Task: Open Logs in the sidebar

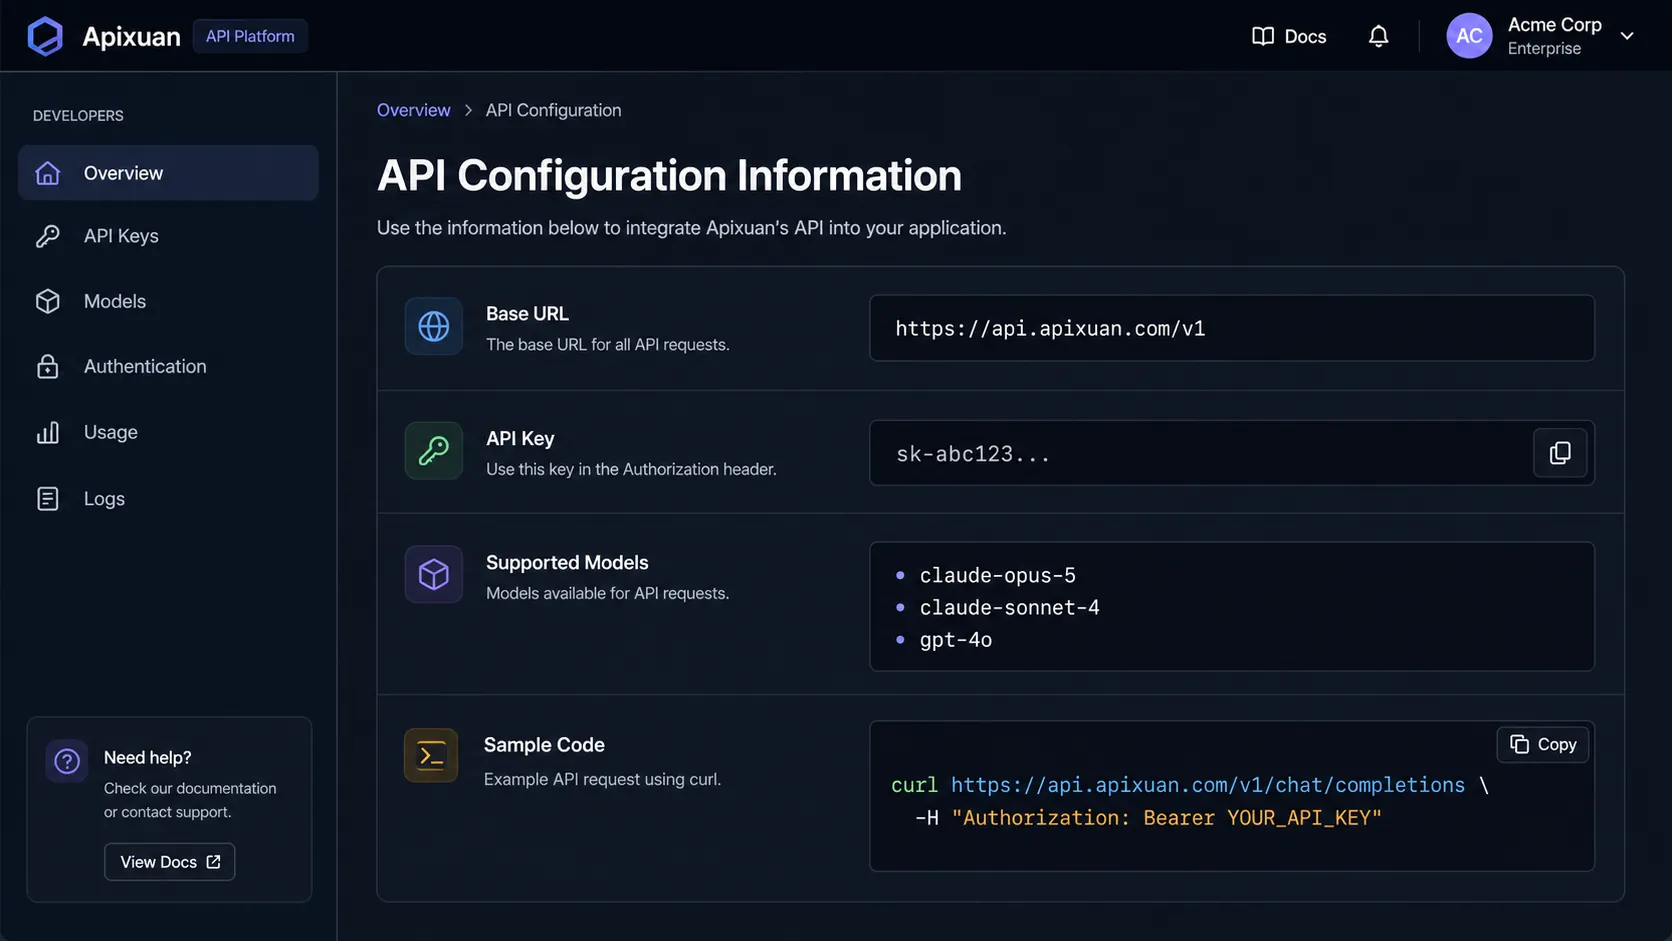Action: click(x=168, y=498)
